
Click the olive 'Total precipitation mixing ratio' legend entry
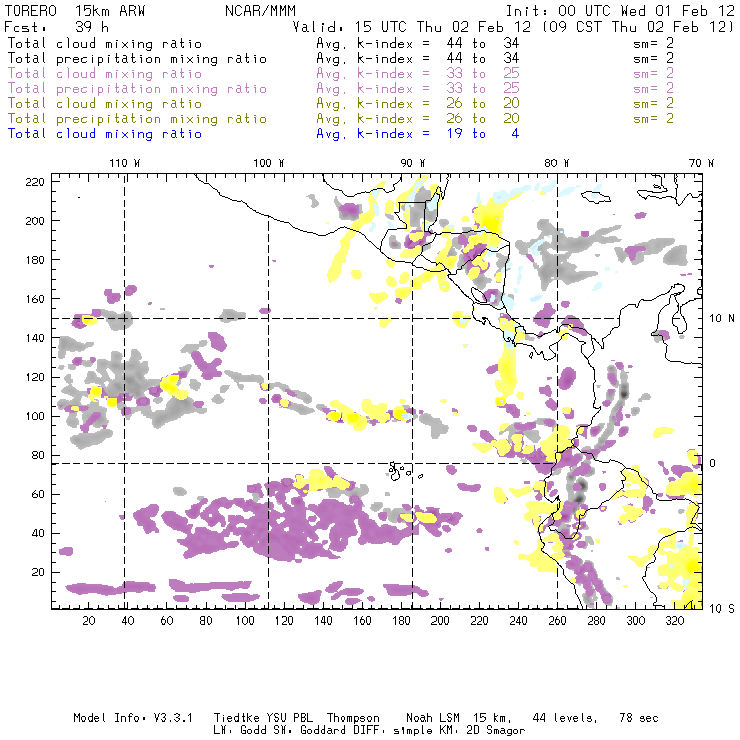137,119
